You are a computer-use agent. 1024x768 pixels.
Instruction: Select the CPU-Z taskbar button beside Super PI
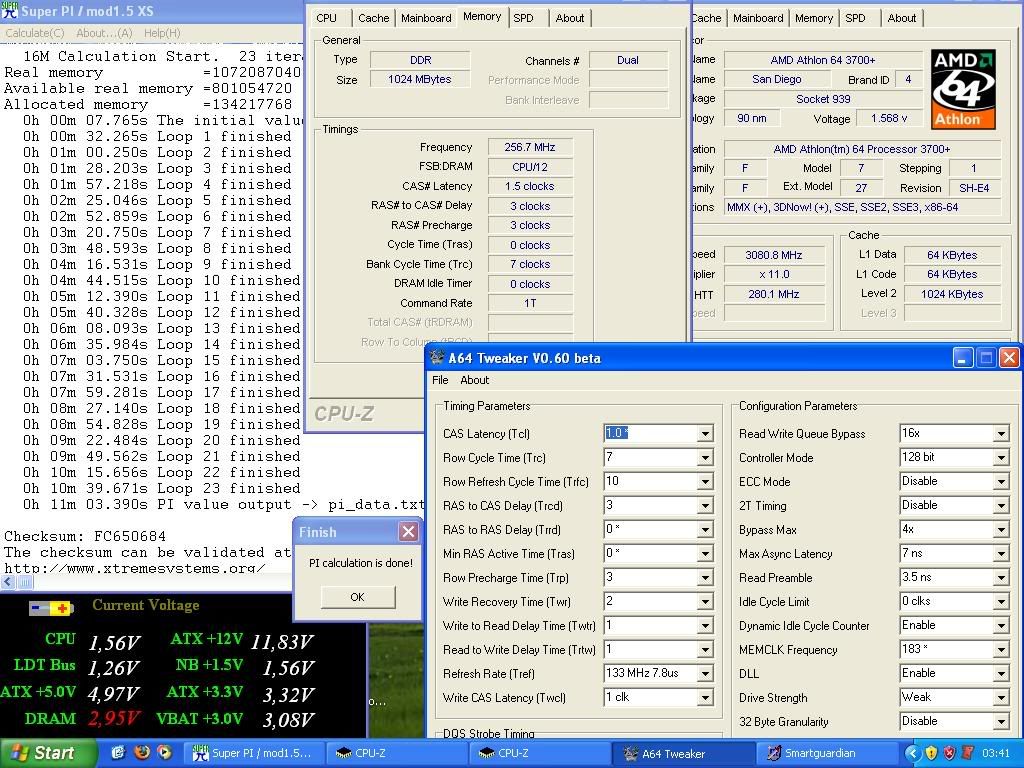(397, 753)
